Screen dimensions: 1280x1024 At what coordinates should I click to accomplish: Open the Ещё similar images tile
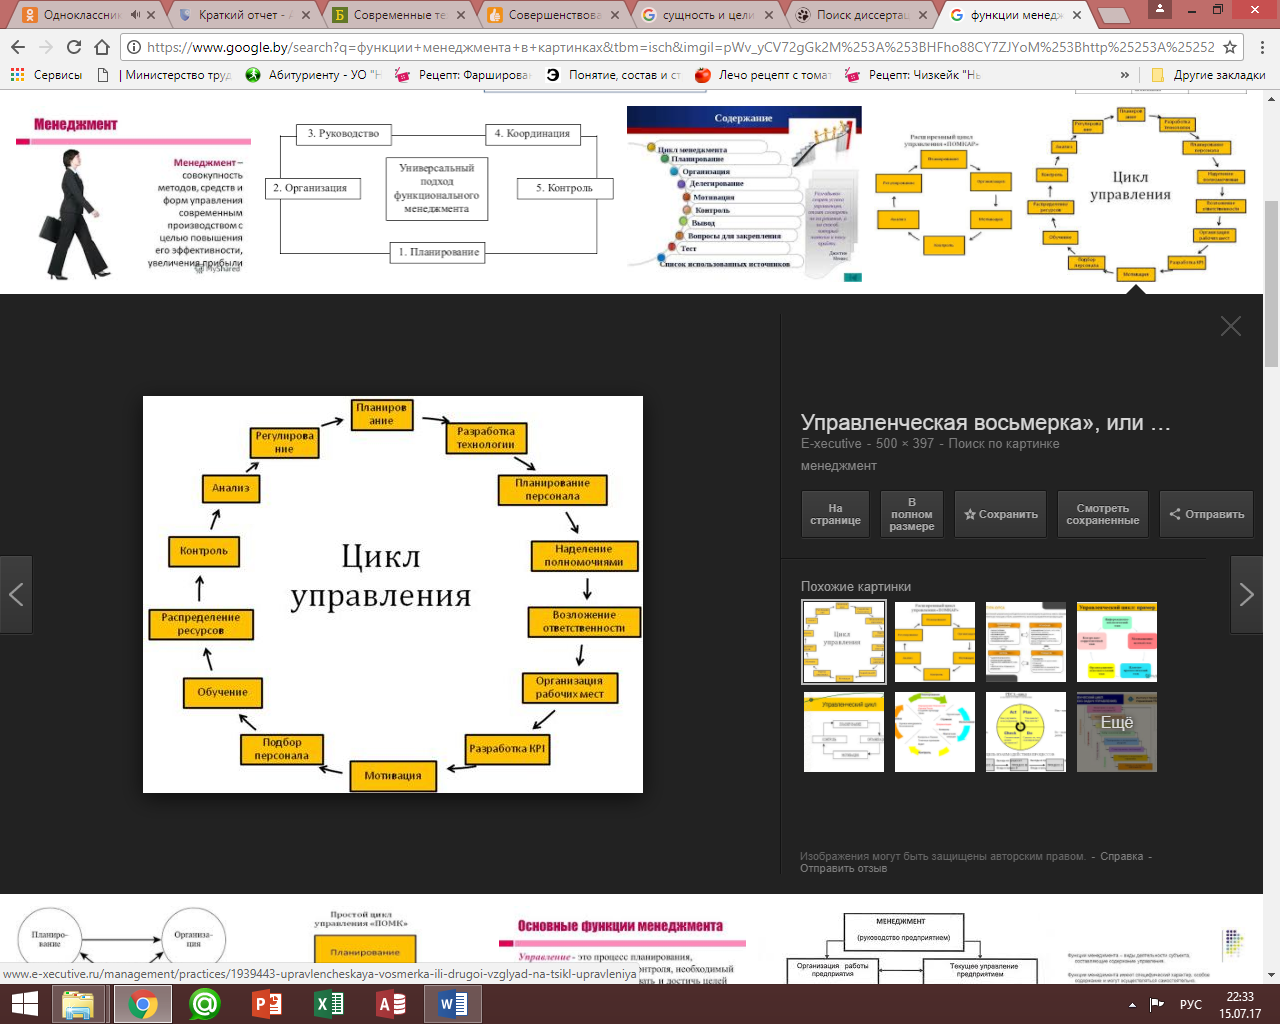tap(1117, 732)
